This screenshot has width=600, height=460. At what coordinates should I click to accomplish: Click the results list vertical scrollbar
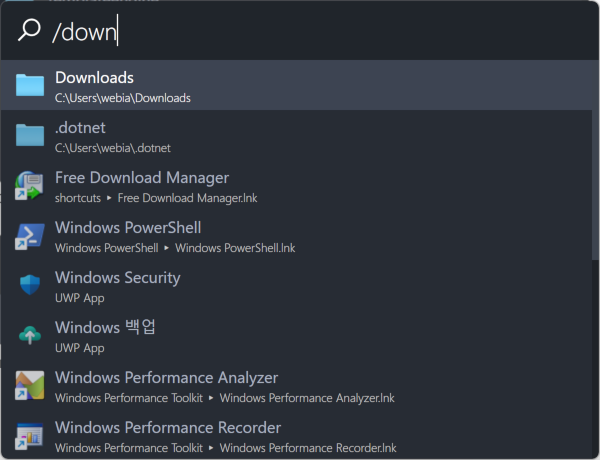point(595,161)
